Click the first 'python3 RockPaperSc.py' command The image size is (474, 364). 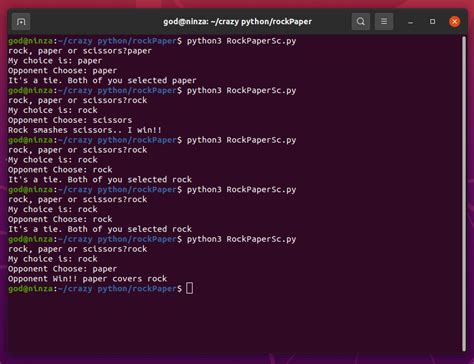[x=241, y=41]
